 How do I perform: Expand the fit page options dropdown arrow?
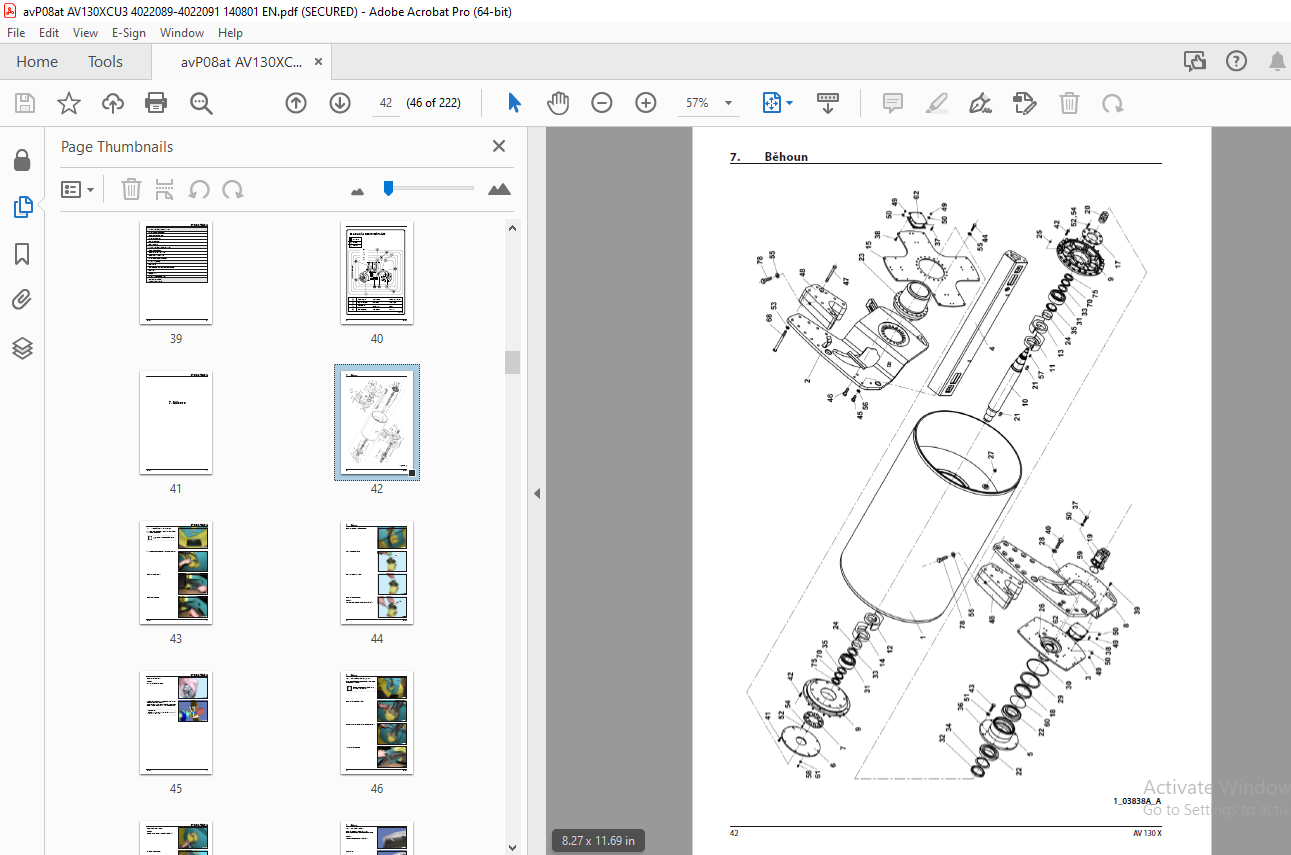[x=790, y=103]
